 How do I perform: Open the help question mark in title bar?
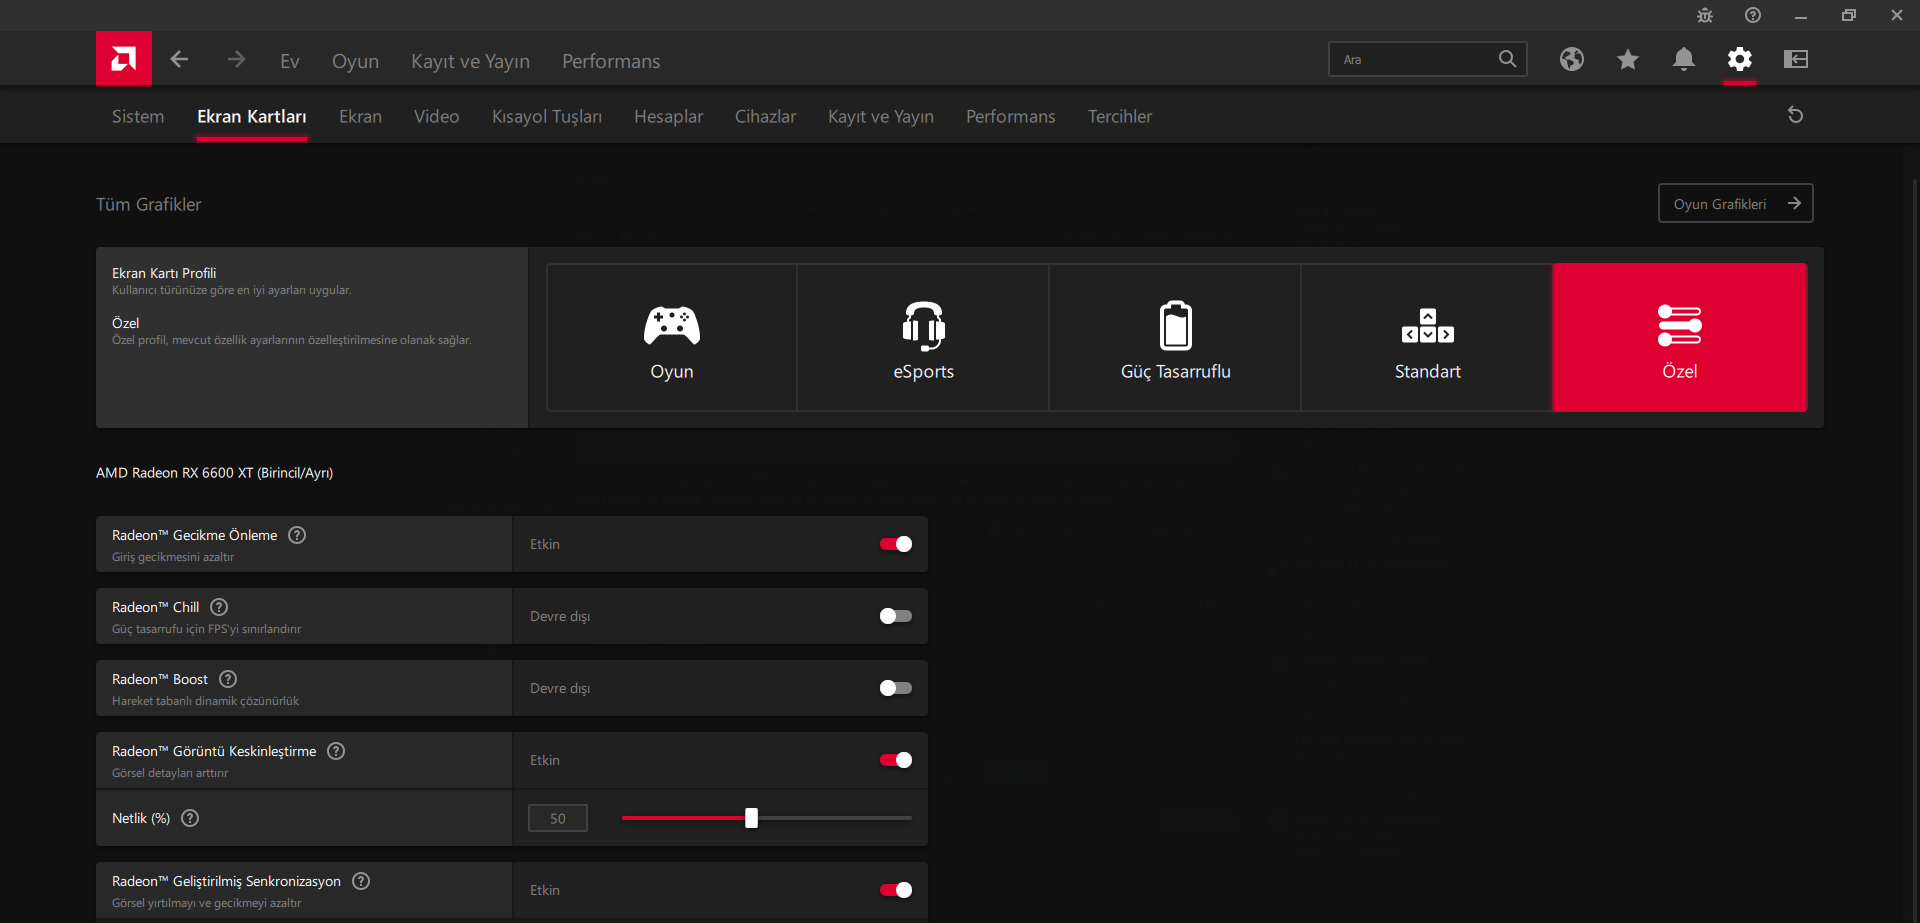point(1753,15)
